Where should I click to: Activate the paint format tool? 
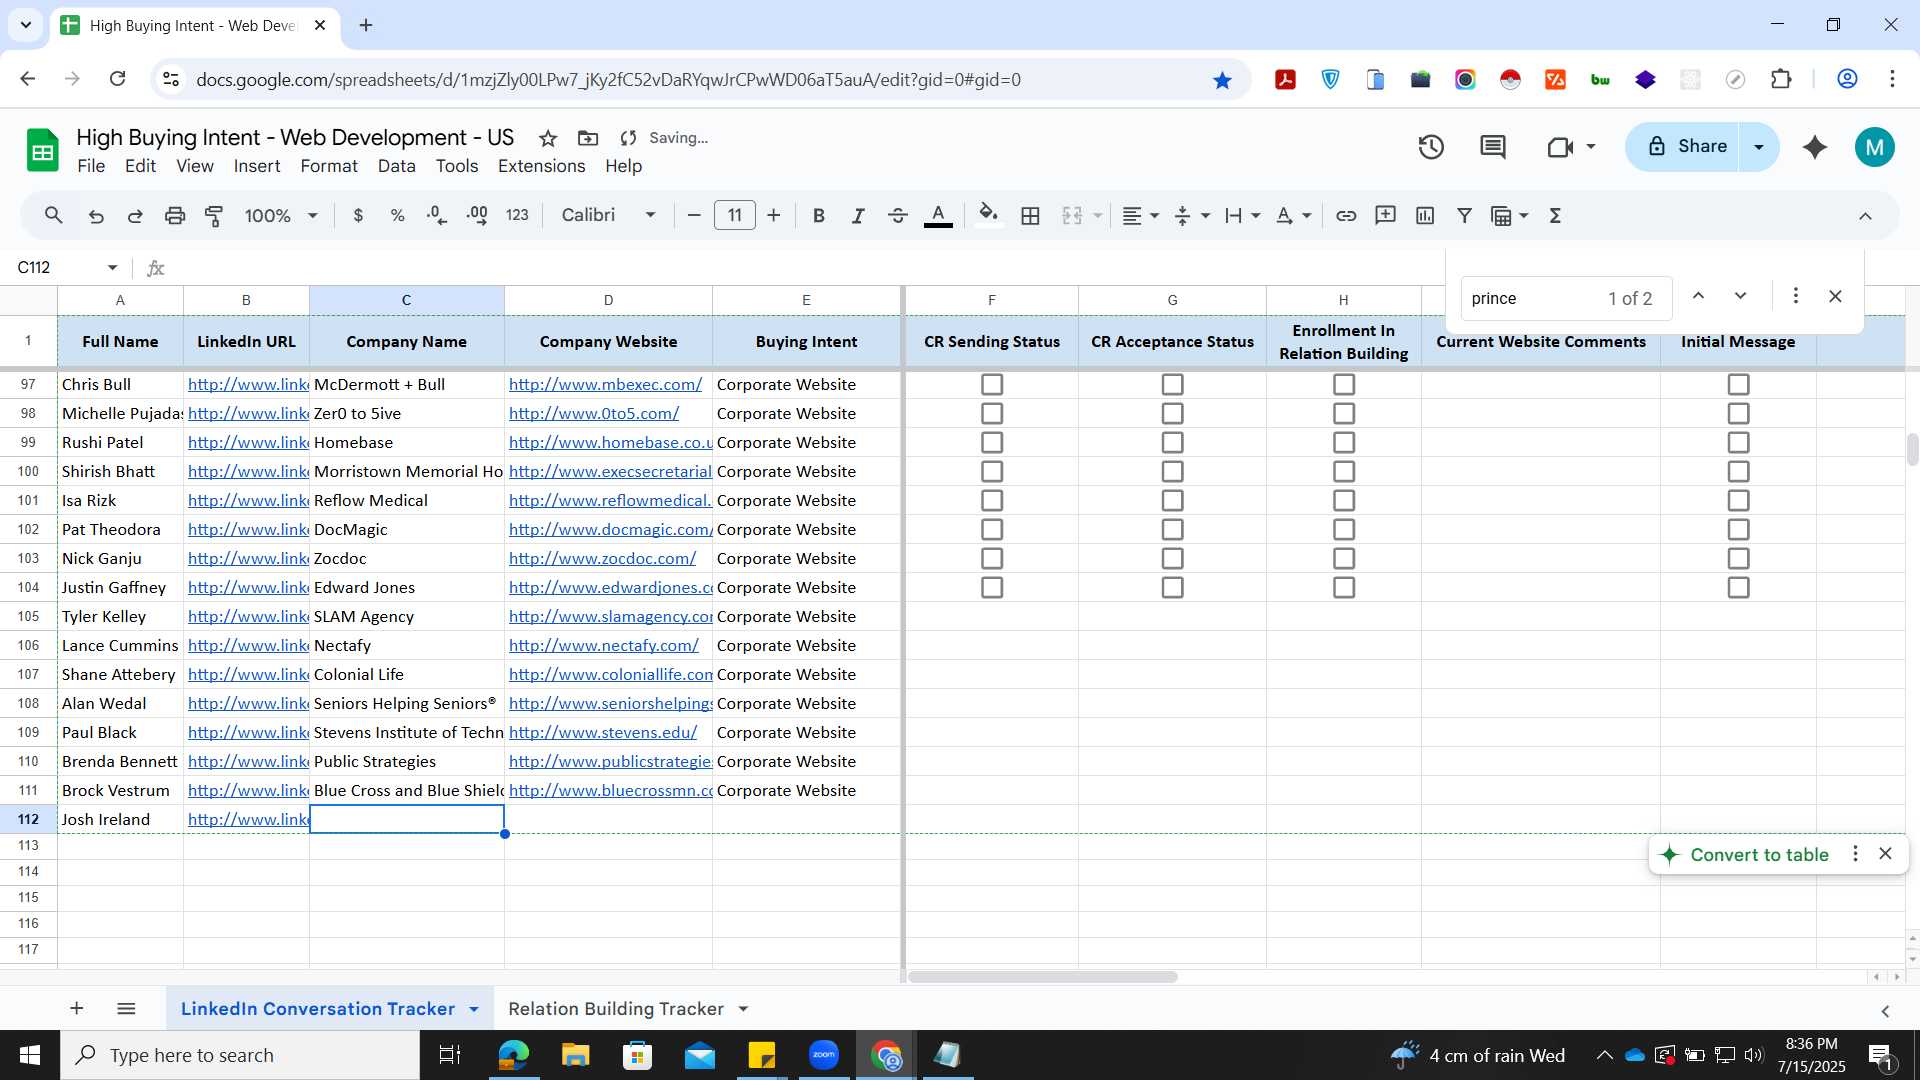pyautogui.click(x=214, y=216)
